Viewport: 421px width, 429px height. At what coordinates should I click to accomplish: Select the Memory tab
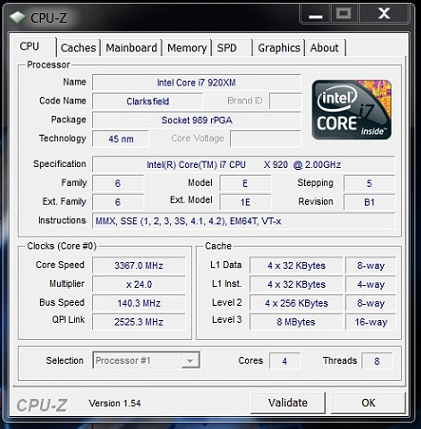(187, 48)
